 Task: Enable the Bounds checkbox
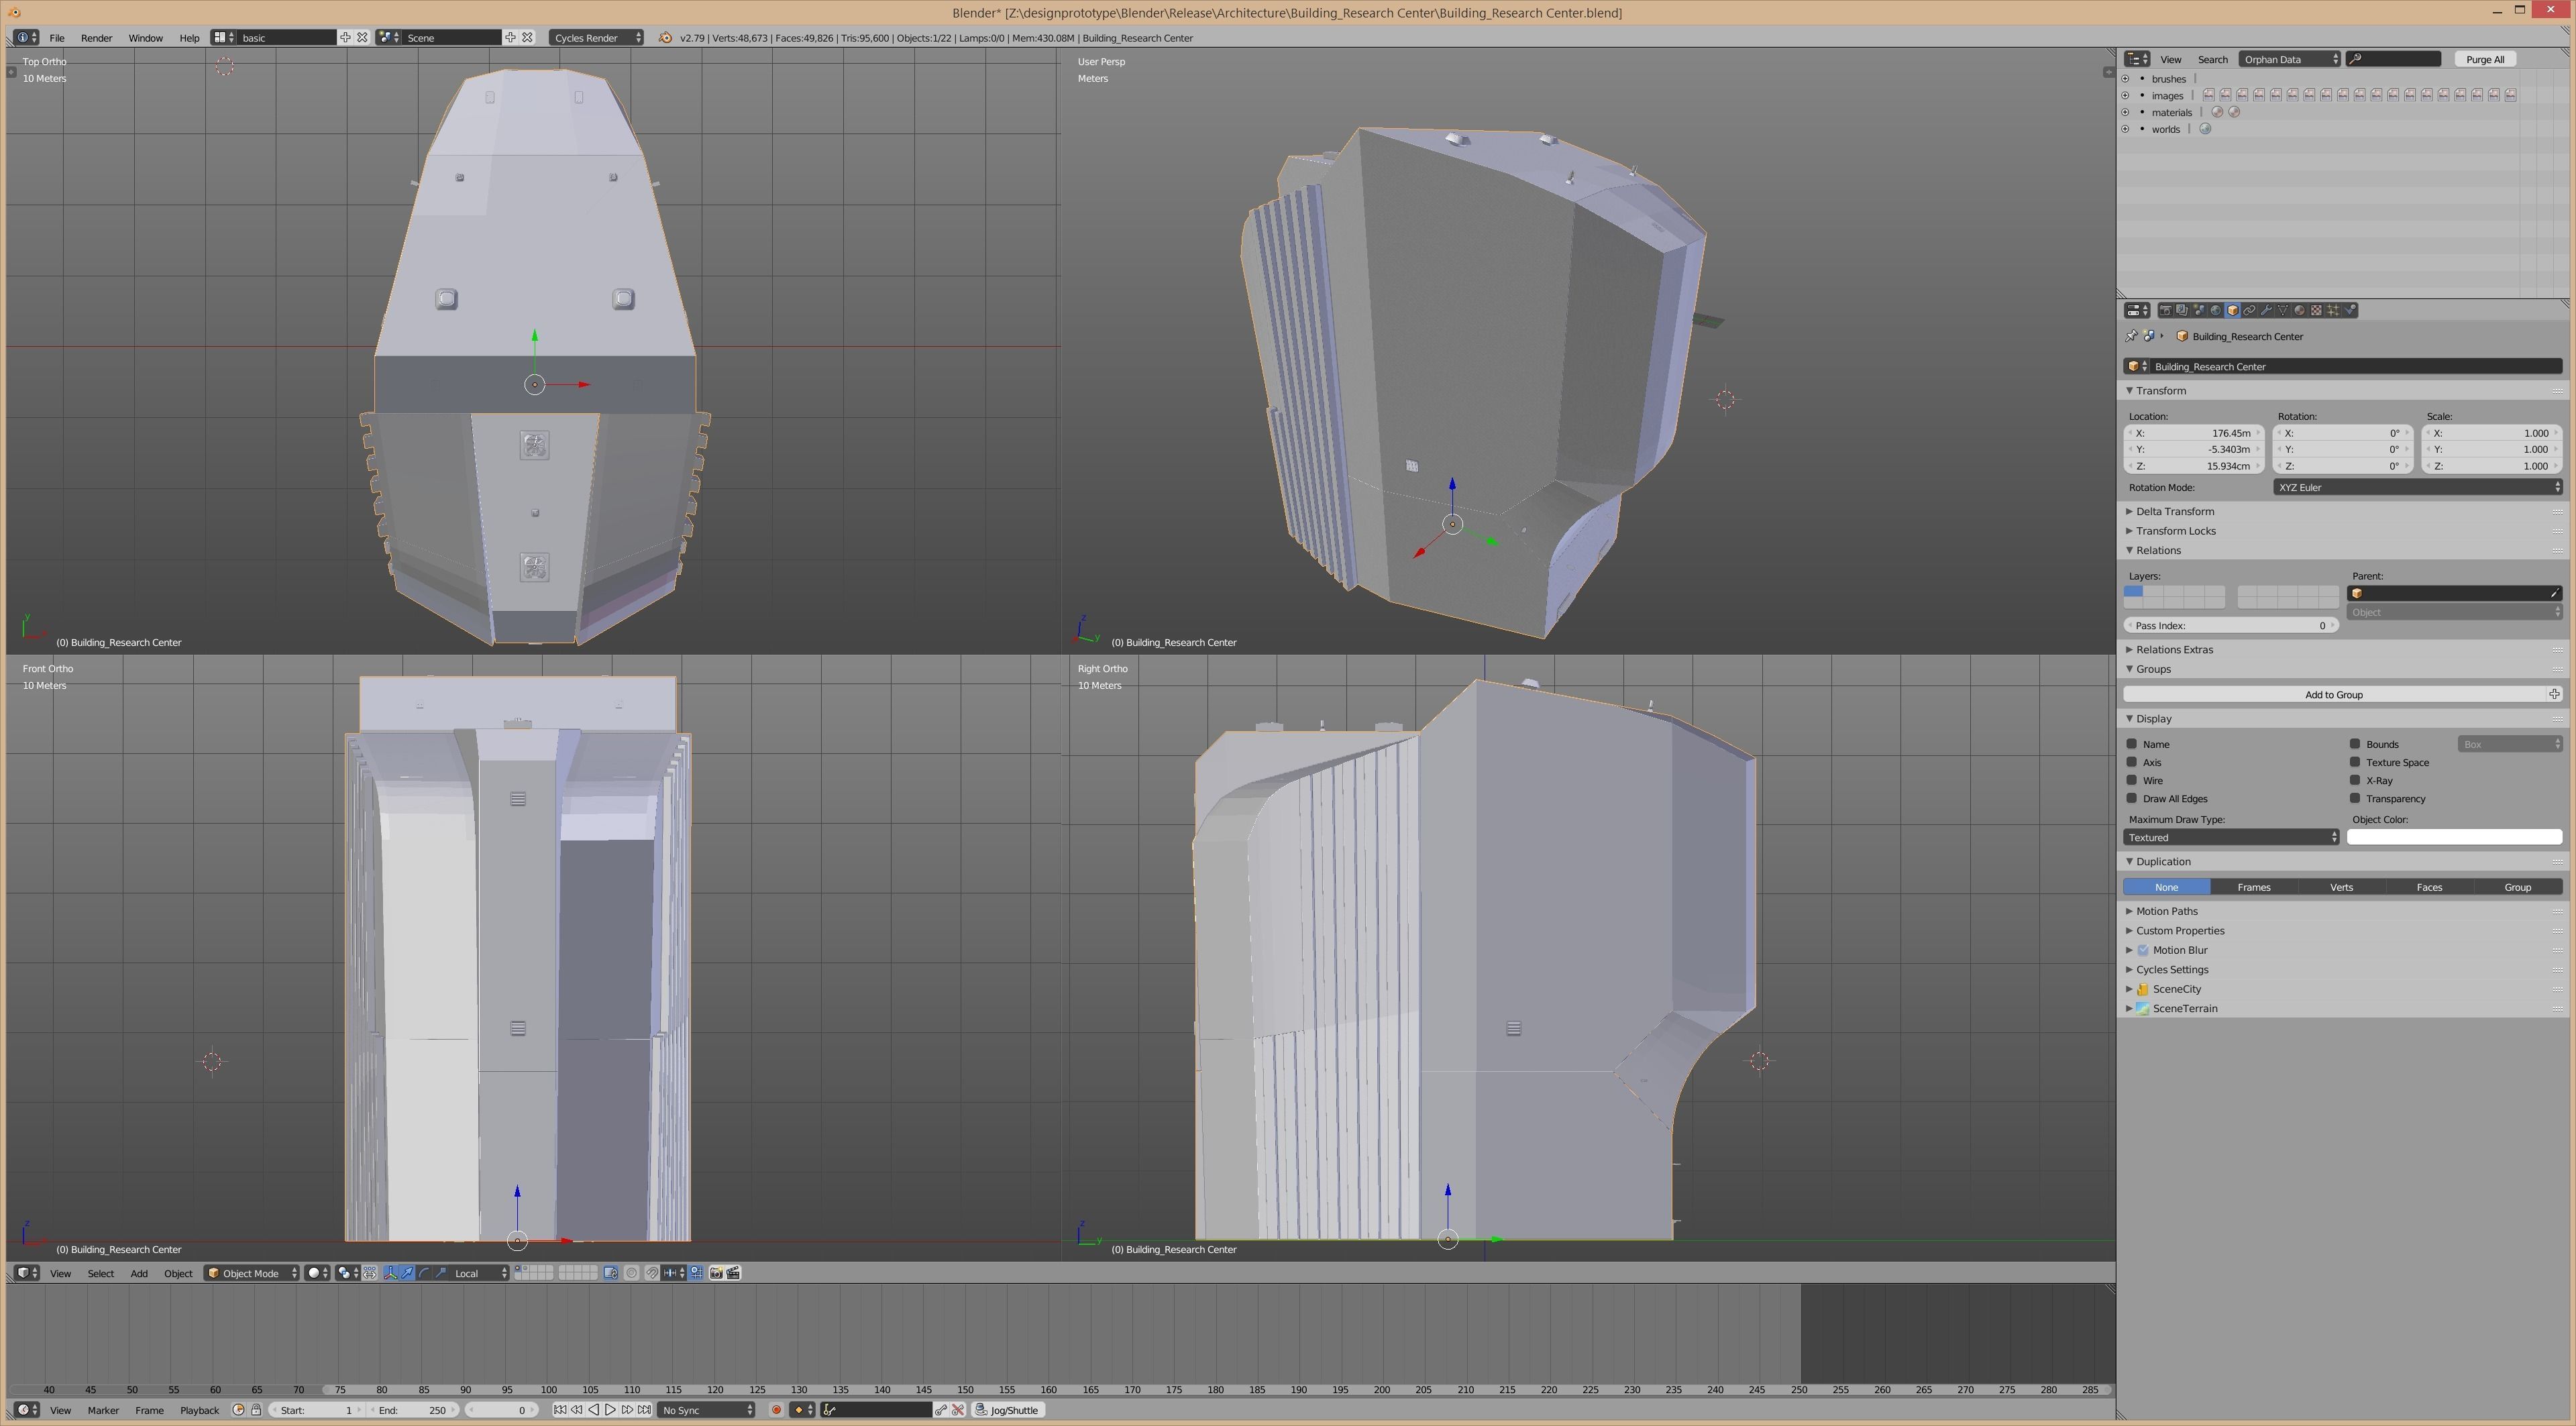point(2355,744)
